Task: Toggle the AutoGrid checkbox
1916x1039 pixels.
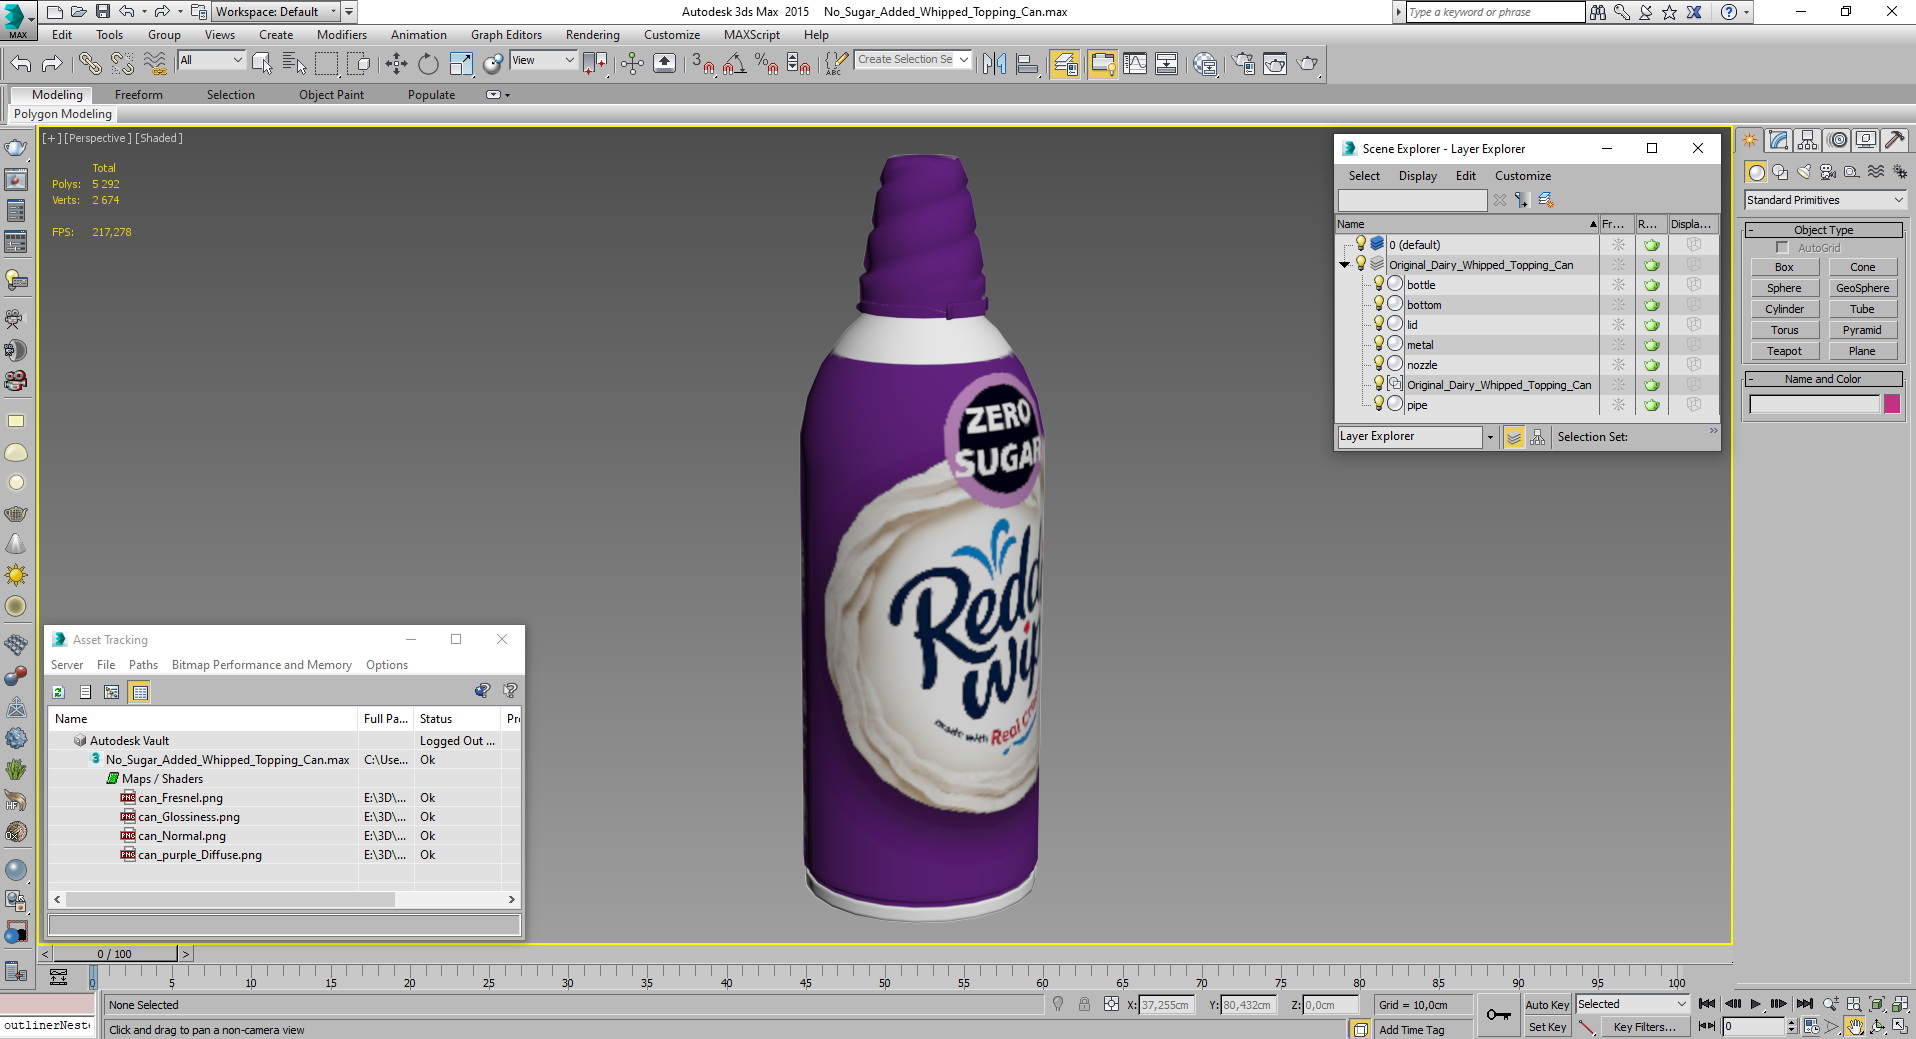Action: pyautogui.click(x=1782, y=248)
